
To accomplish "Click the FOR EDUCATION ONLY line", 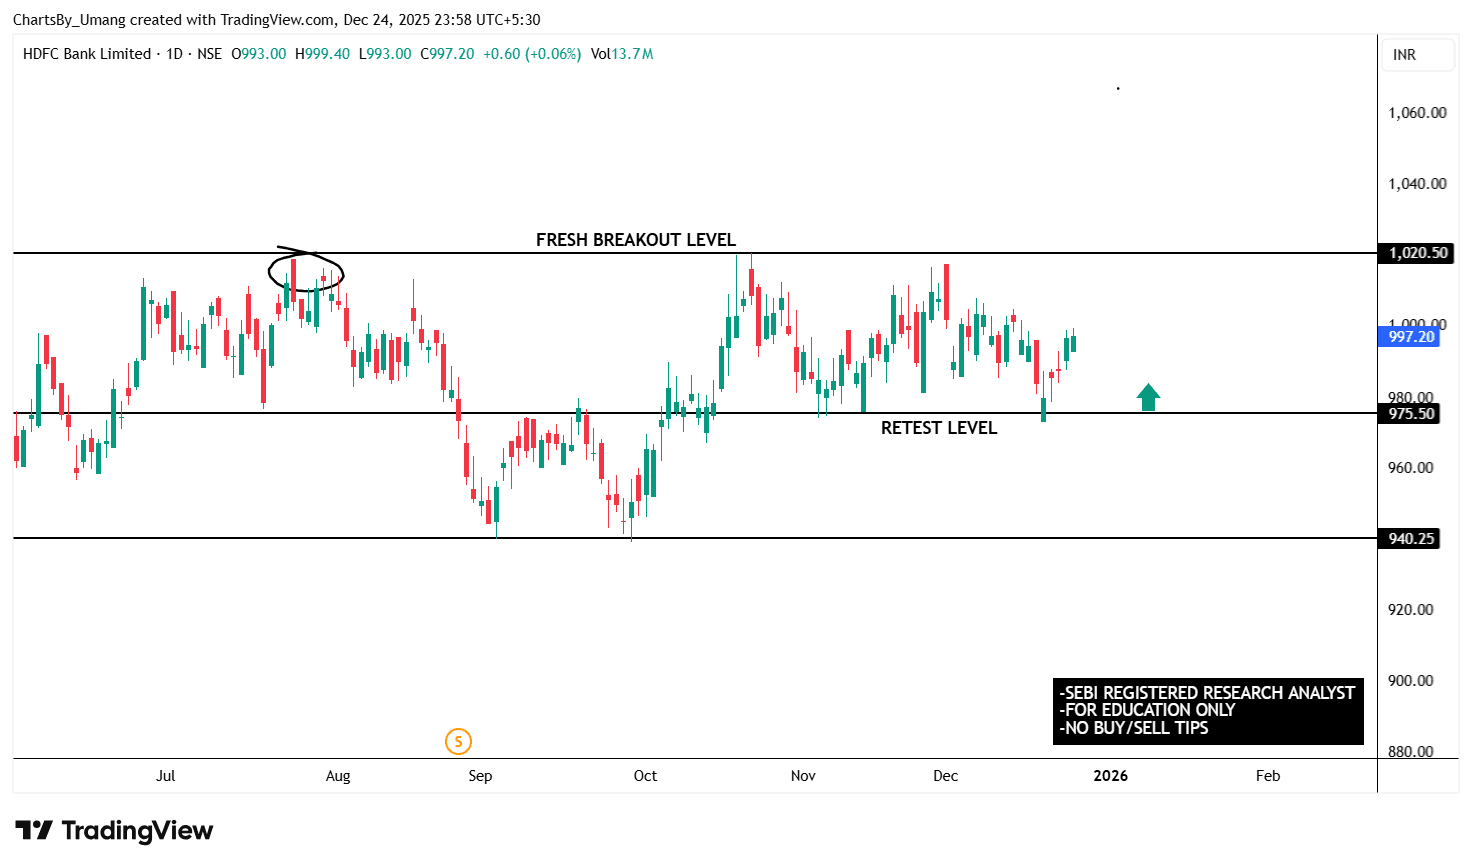I will pyautogui.click(x=1147, y=710).
